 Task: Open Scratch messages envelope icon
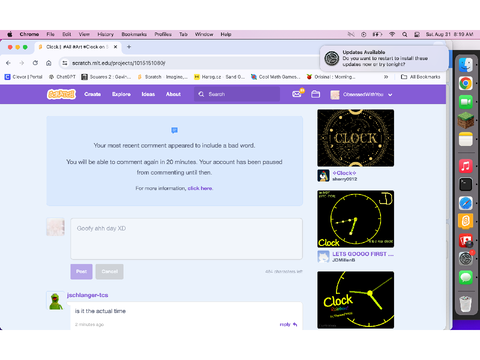(x=297, y=94)
